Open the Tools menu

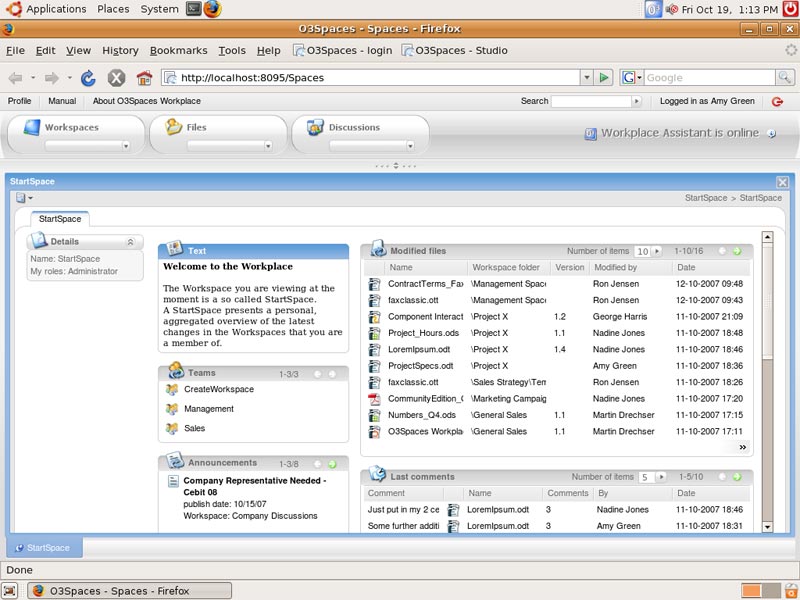[232, 51]
